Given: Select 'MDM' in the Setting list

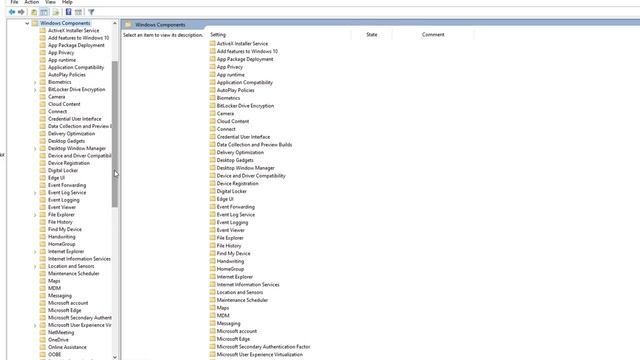Looking at the screenshot, I should tap(223, 316).
